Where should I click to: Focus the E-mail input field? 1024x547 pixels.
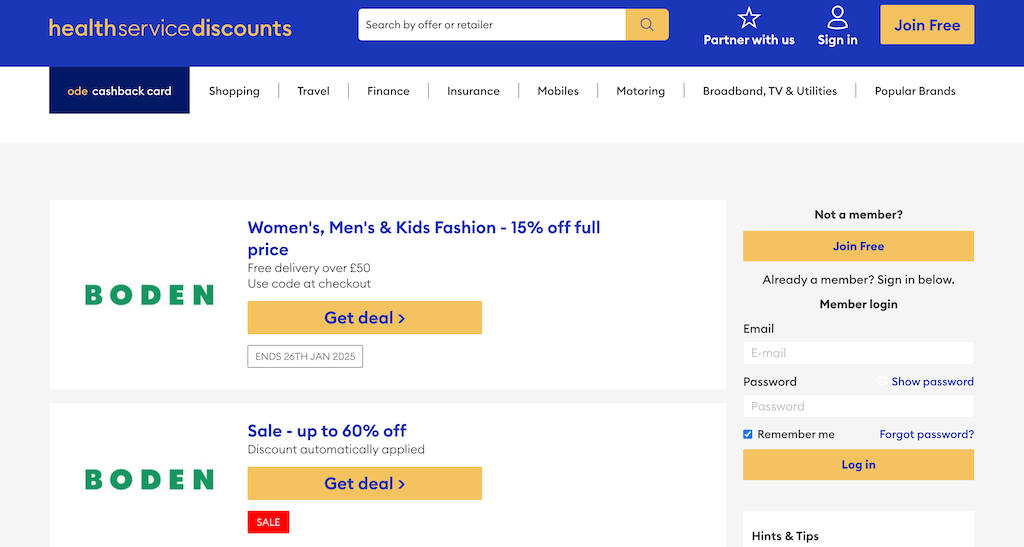[x=858, y=353]
